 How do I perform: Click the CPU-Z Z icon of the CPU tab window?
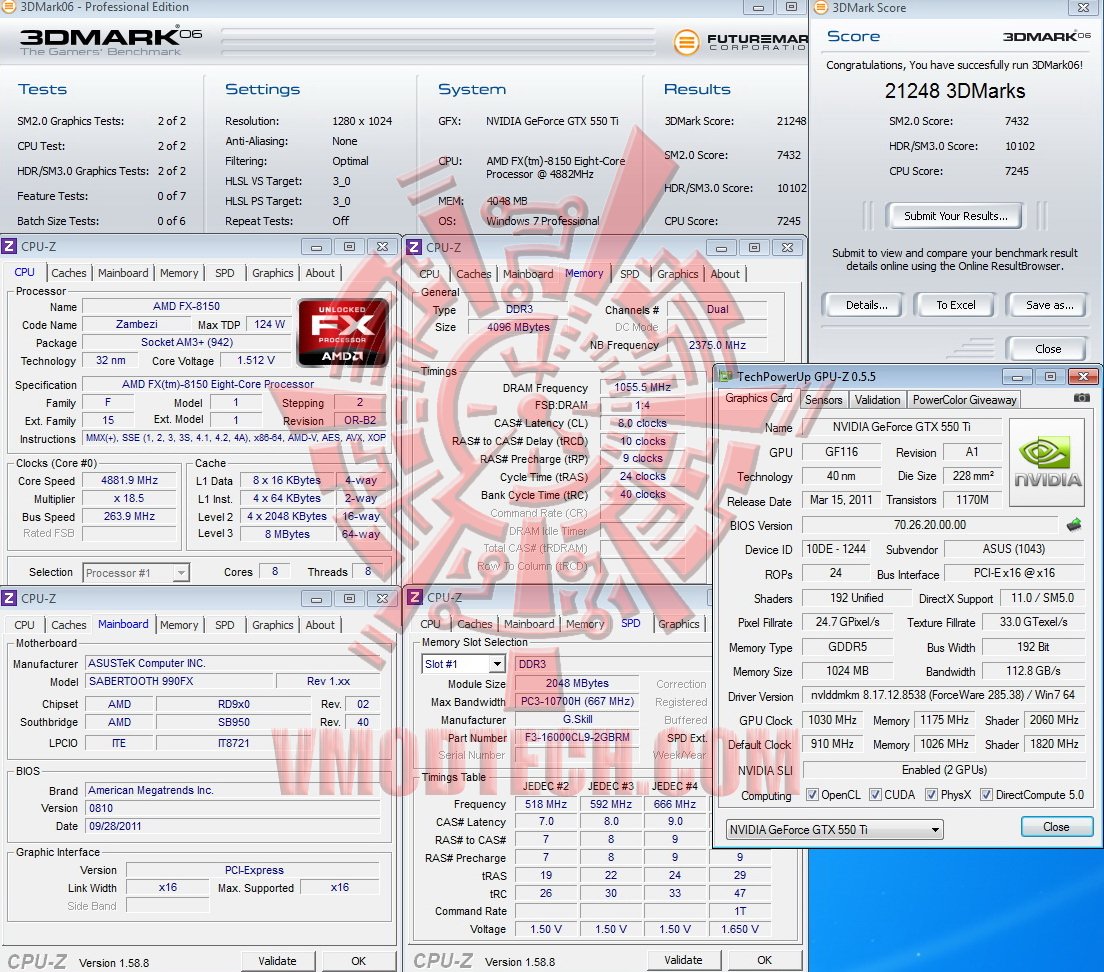coord(9,247)
